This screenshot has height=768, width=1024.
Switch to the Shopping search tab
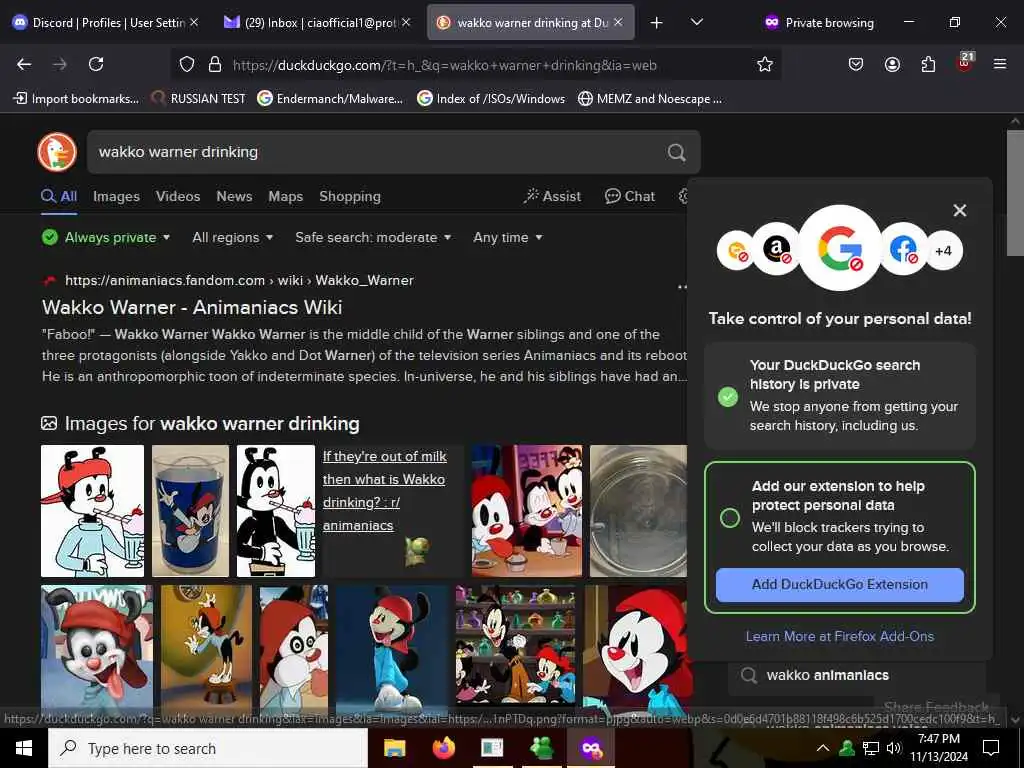click(x=349, y=197)
